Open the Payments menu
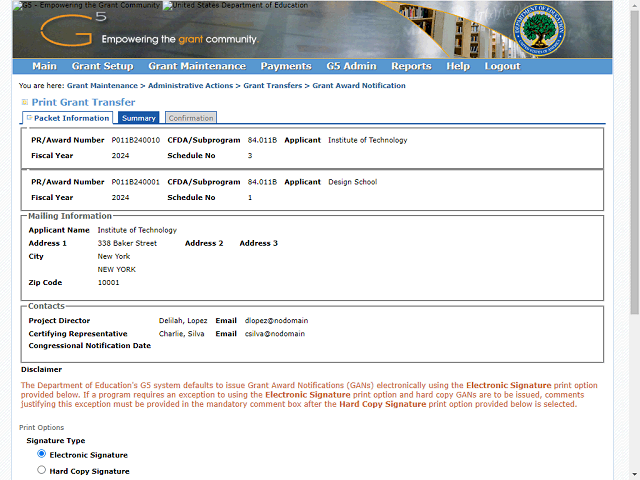Viewport: 640px width, 480px height. click(286, 66)
